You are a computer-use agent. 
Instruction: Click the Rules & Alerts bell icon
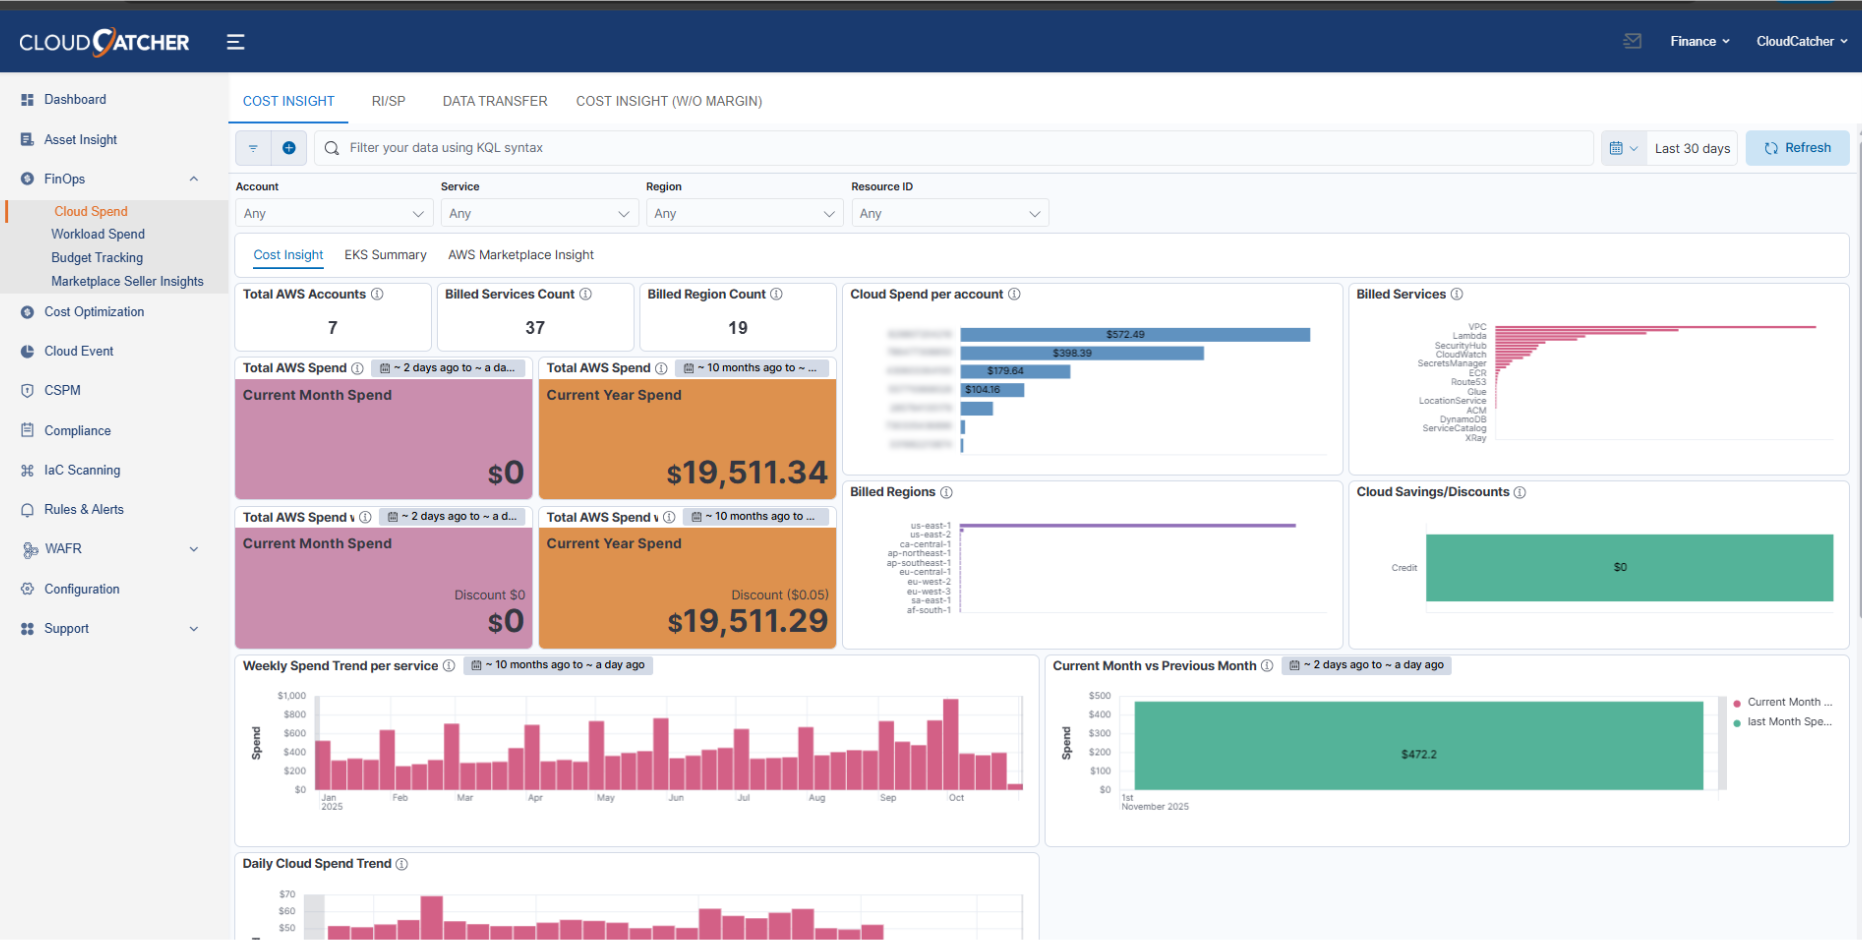[27, 509]
